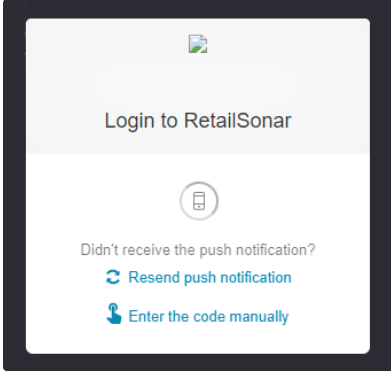Click the circular arrows resend icon
The image size is (391, 371).
[113, 277]
